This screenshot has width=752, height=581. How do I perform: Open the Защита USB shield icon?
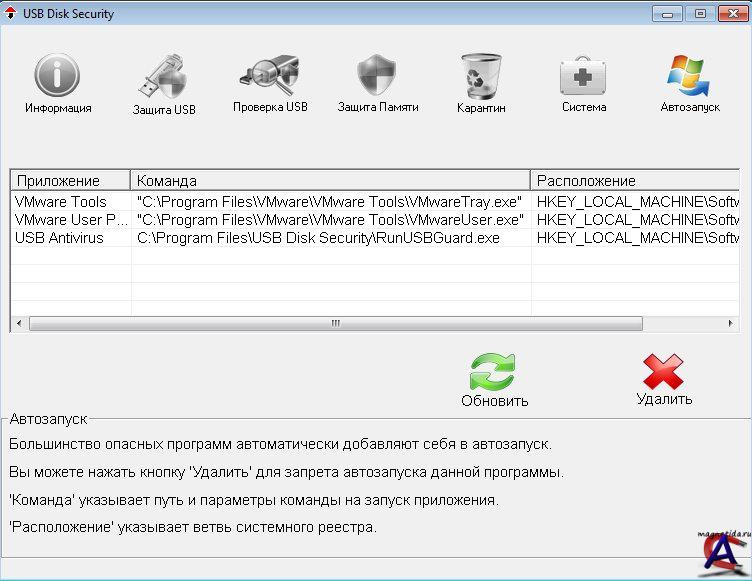[163, 77]
